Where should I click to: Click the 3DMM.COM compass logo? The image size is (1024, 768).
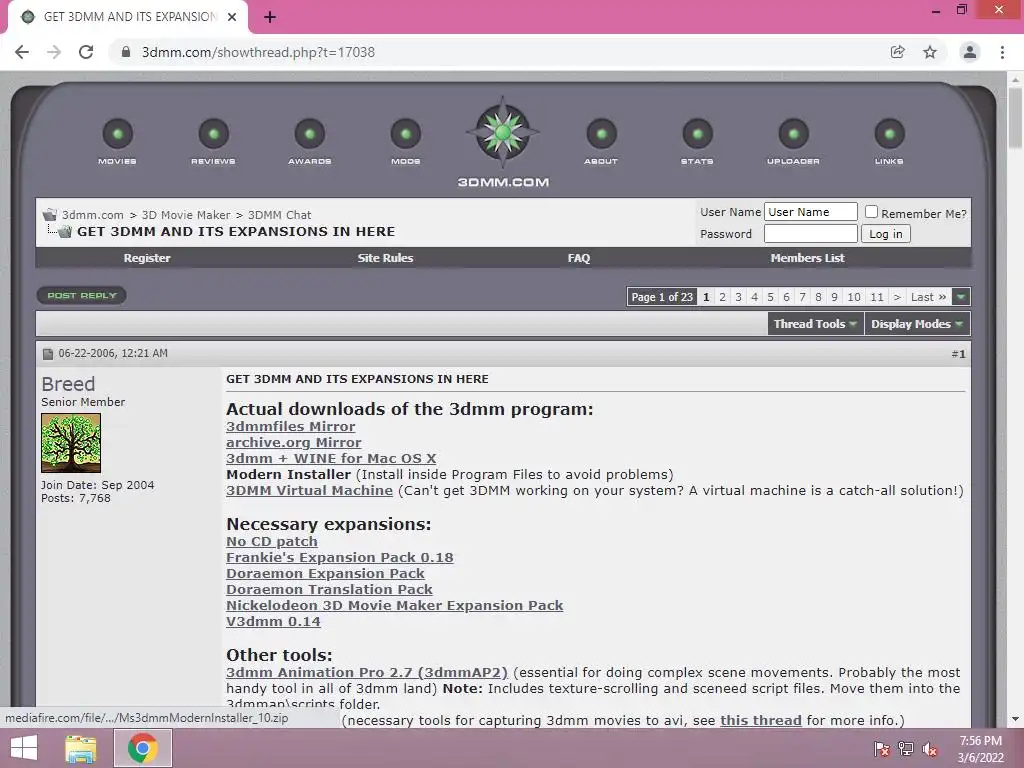click(x=502, y=133)
